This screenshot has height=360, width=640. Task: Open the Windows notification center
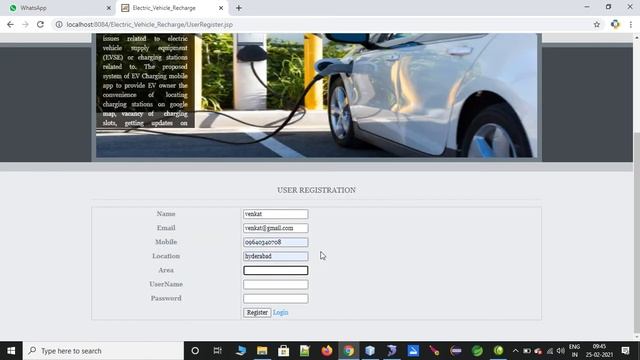click(625, 351)
